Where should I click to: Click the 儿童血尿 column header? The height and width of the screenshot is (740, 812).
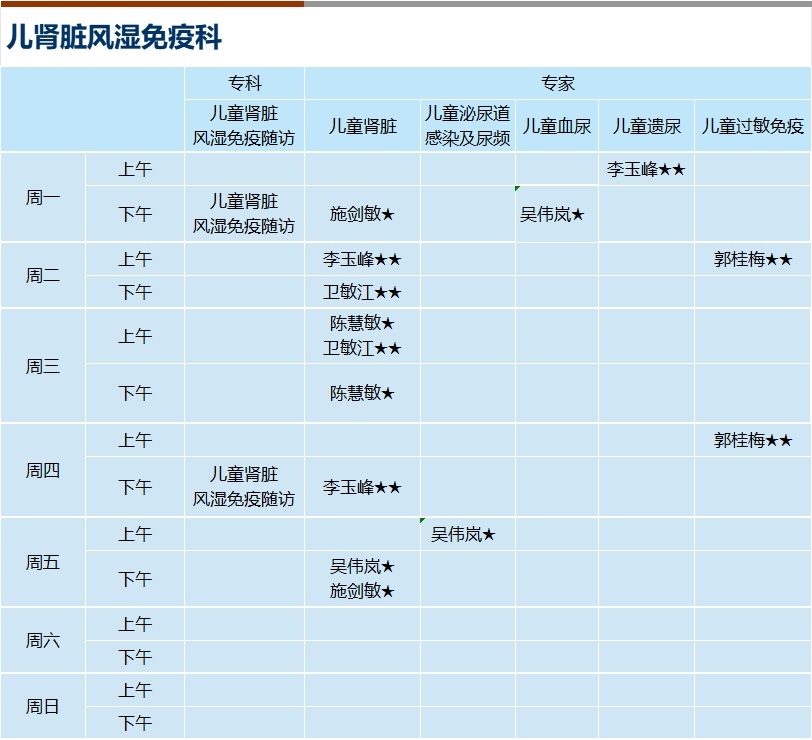click(557, 126)
